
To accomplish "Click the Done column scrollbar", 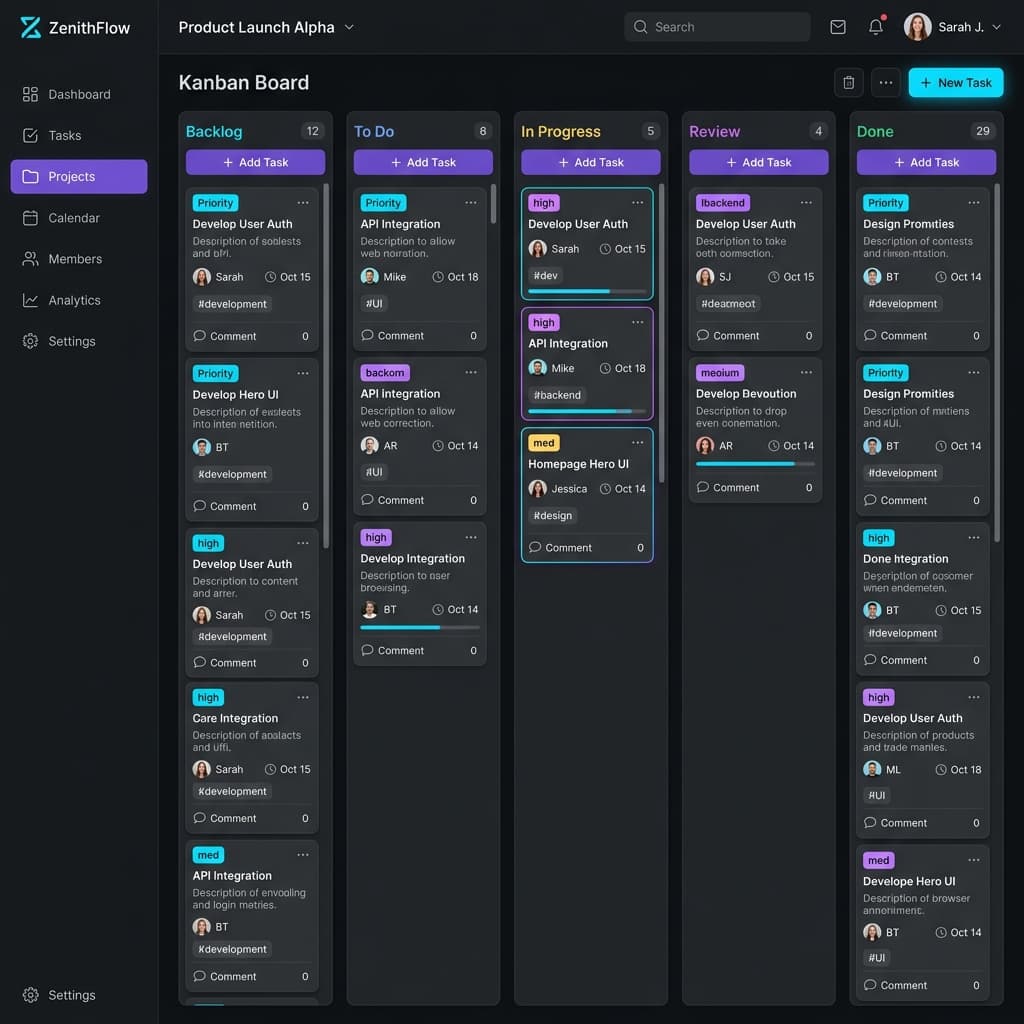I will click(997, 362).
